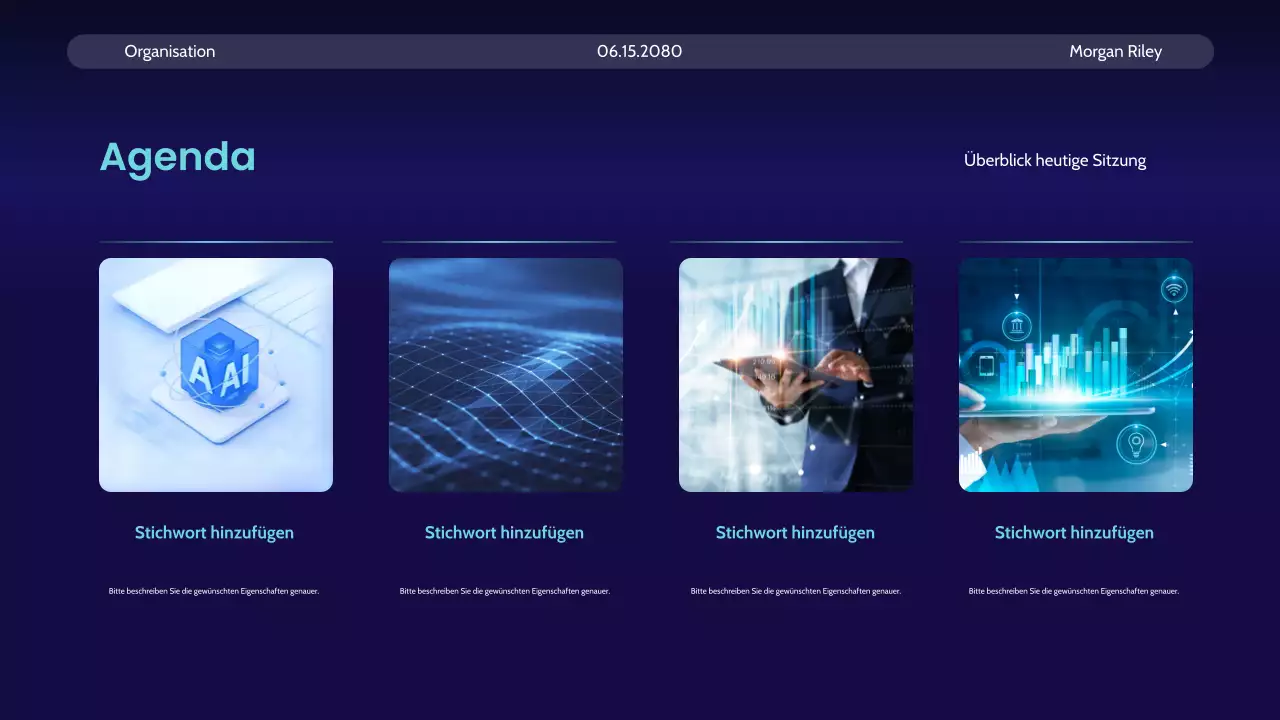Click the last Stichwort hinzufügen link
This screenshot has width=1280, height=720.
pos(1074,532)
